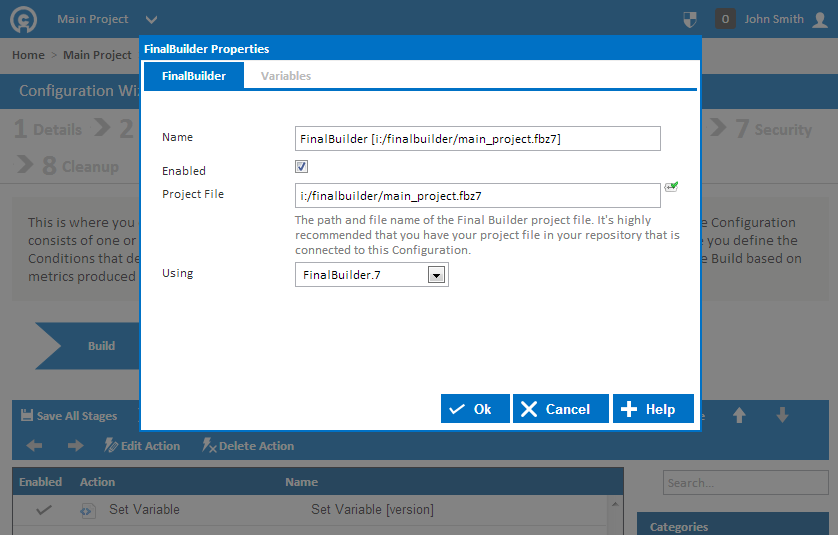Go to wizard step 8 Cleanup
The width and height of the screenshot is (838, 535).
[x=80, y=166]
